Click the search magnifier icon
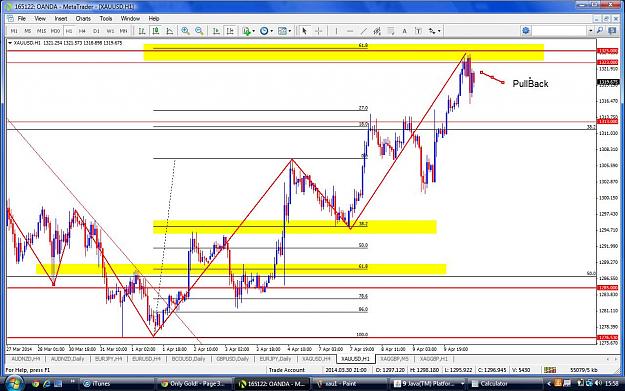The height and width of the screenshot is (391, 625). click(600, 31)
